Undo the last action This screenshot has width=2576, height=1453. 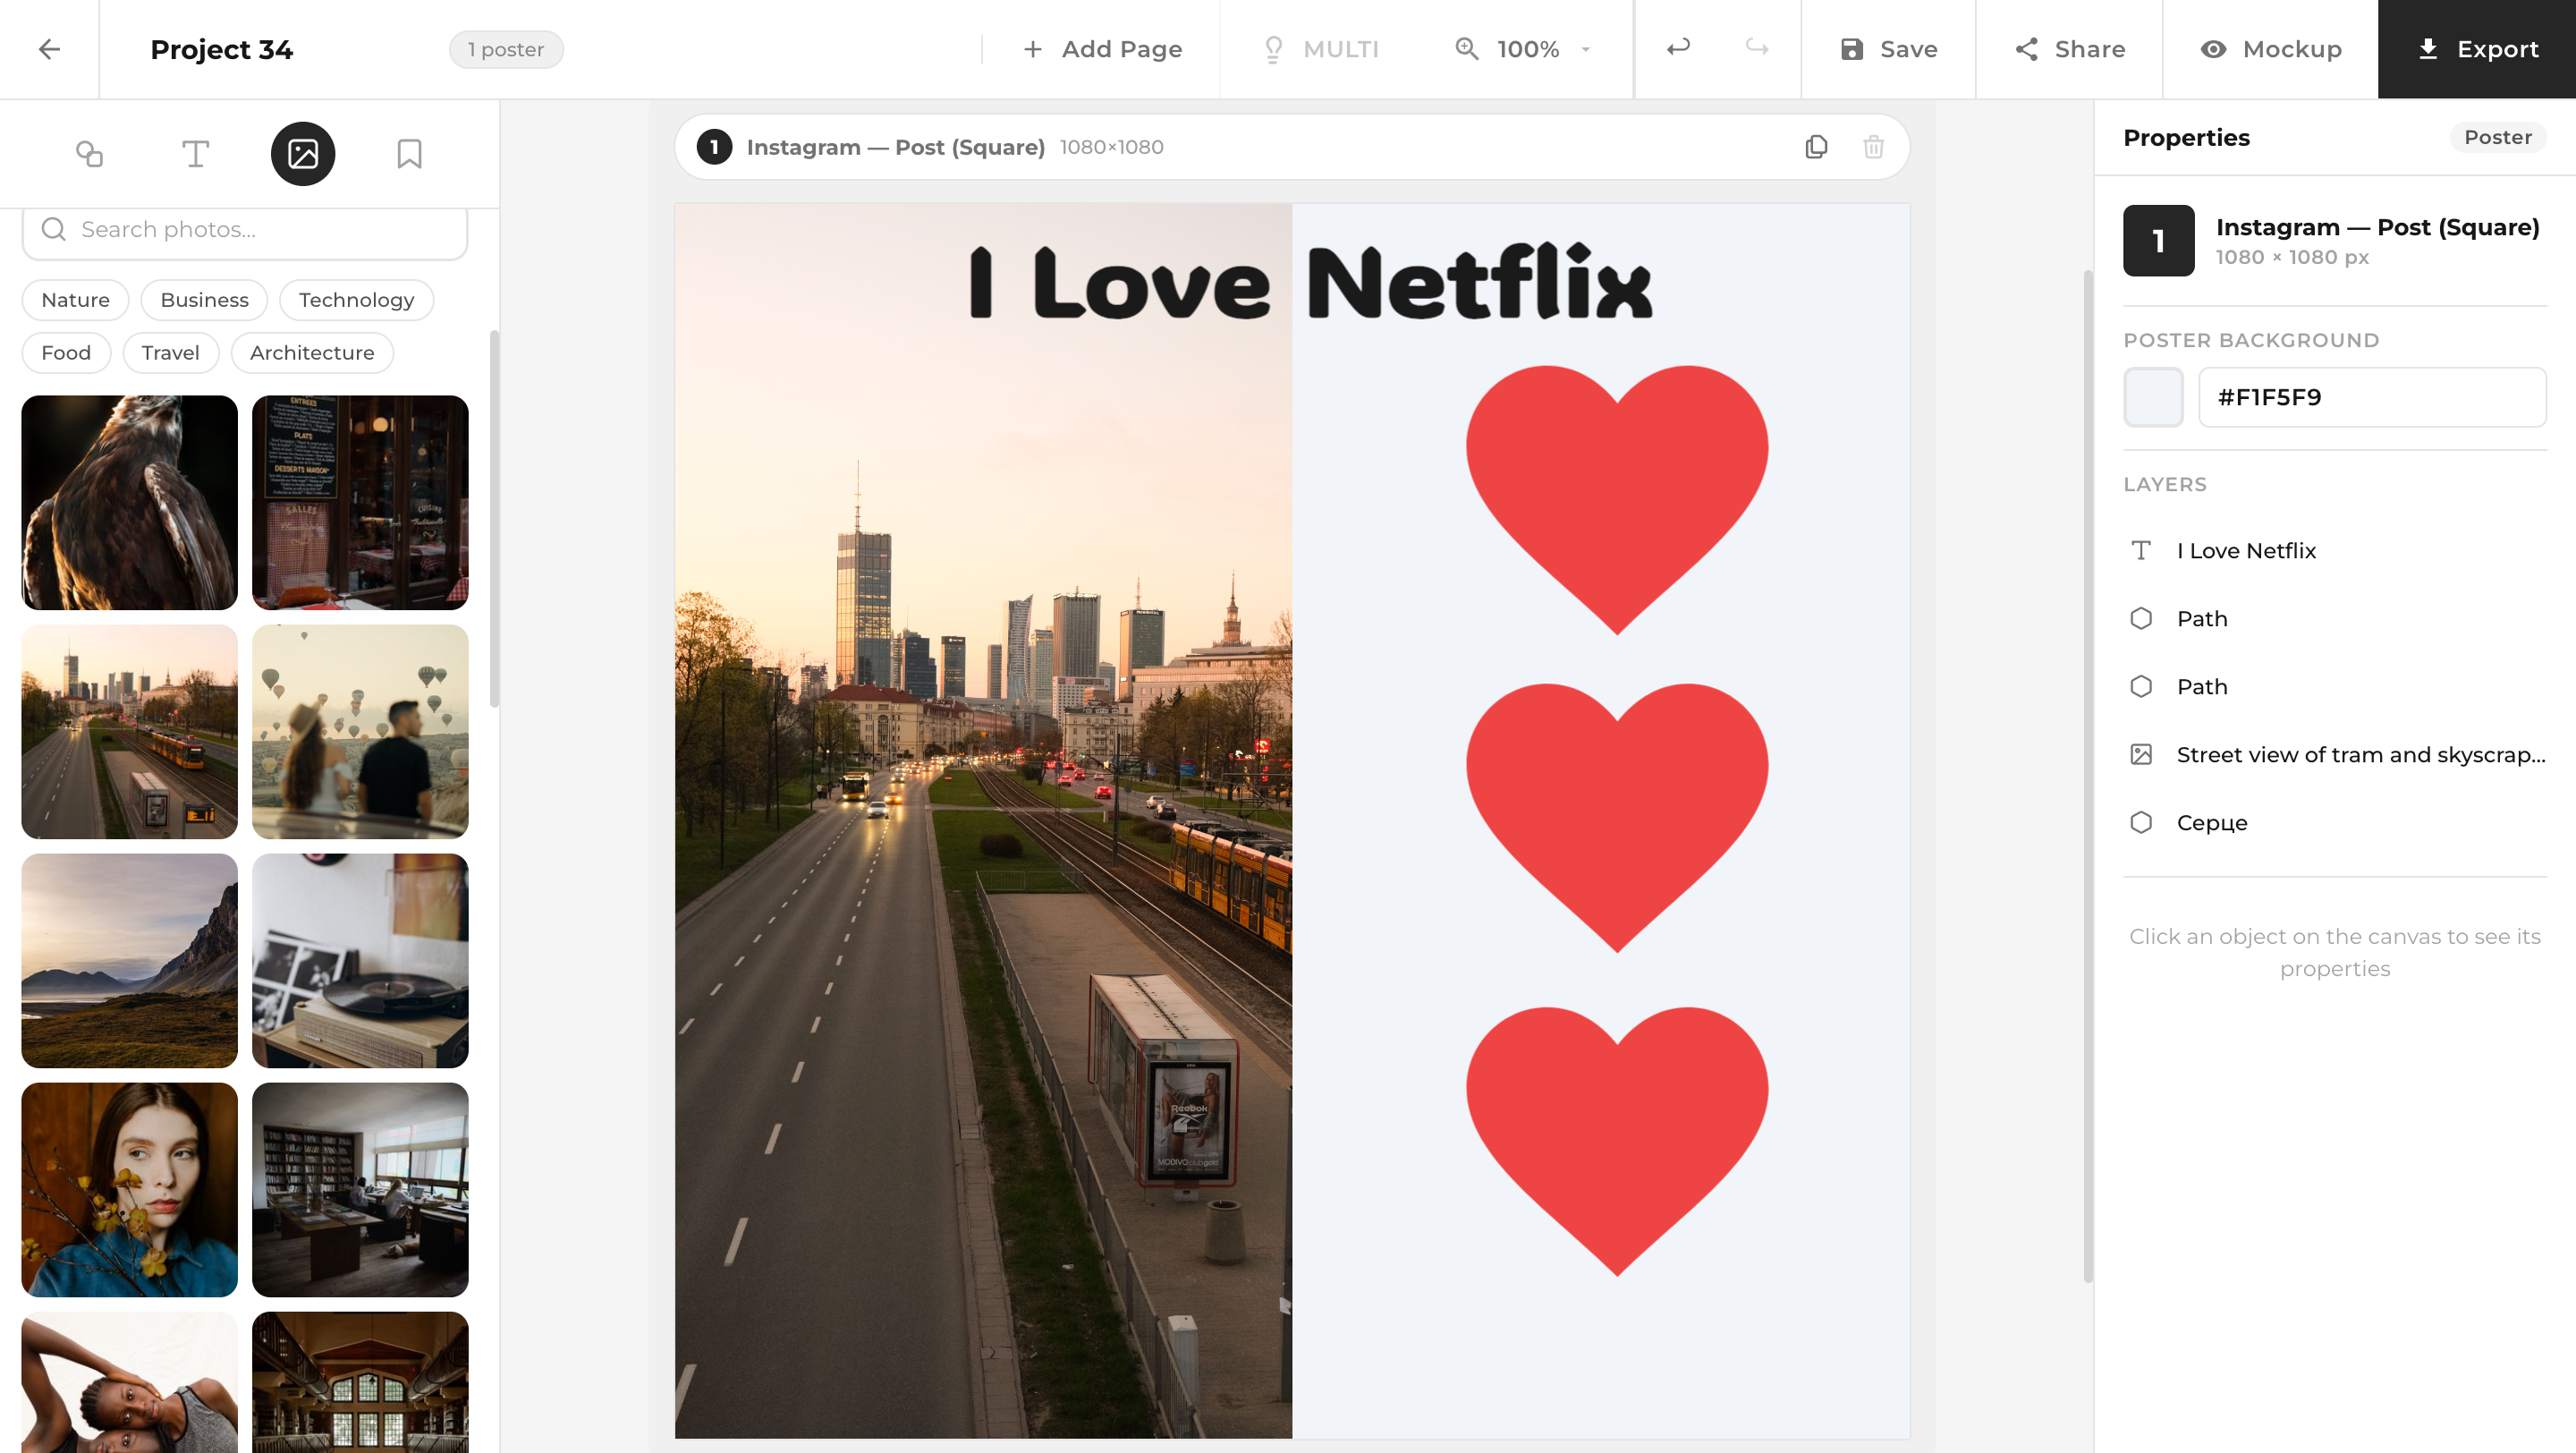(x=1678, y=48)
